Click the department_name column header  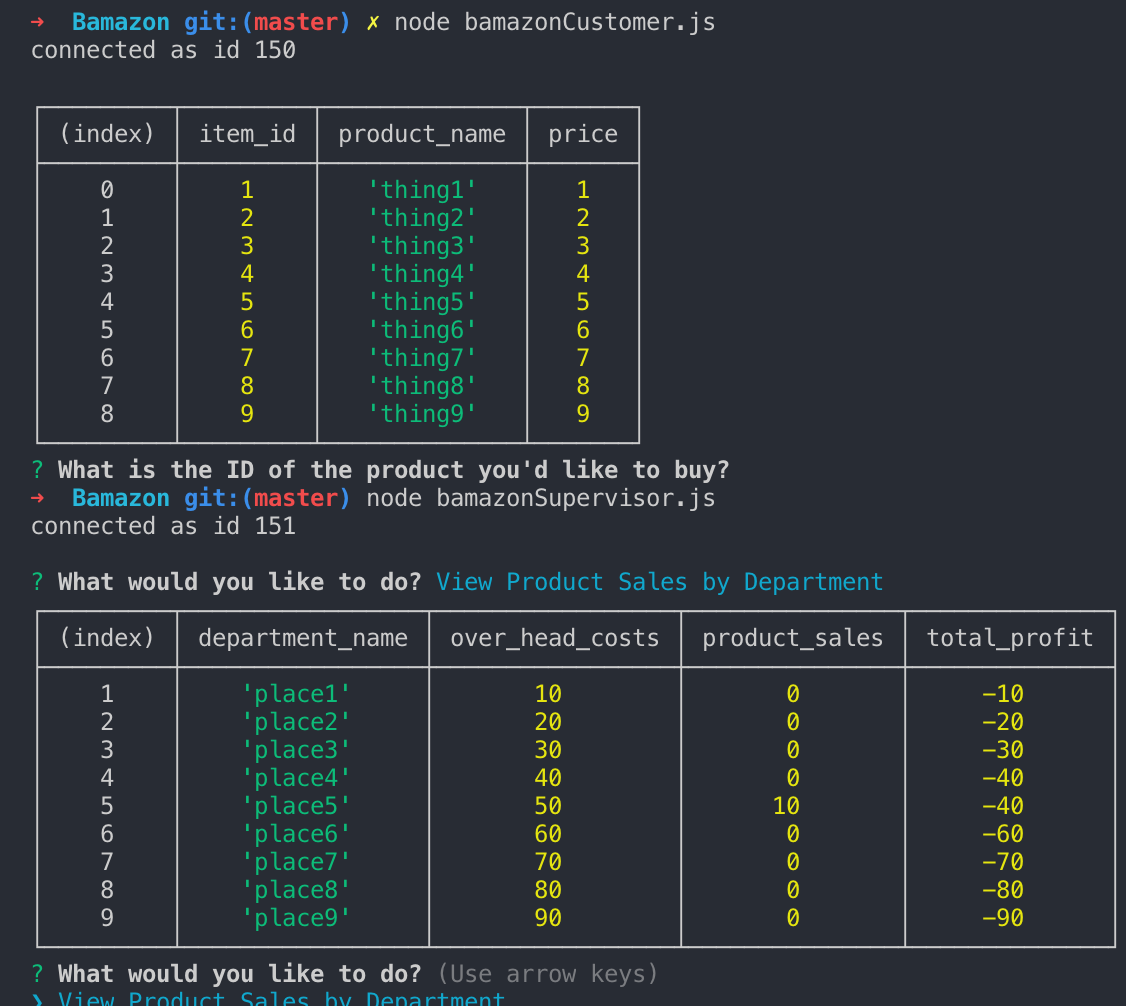(x=303, y=638)
